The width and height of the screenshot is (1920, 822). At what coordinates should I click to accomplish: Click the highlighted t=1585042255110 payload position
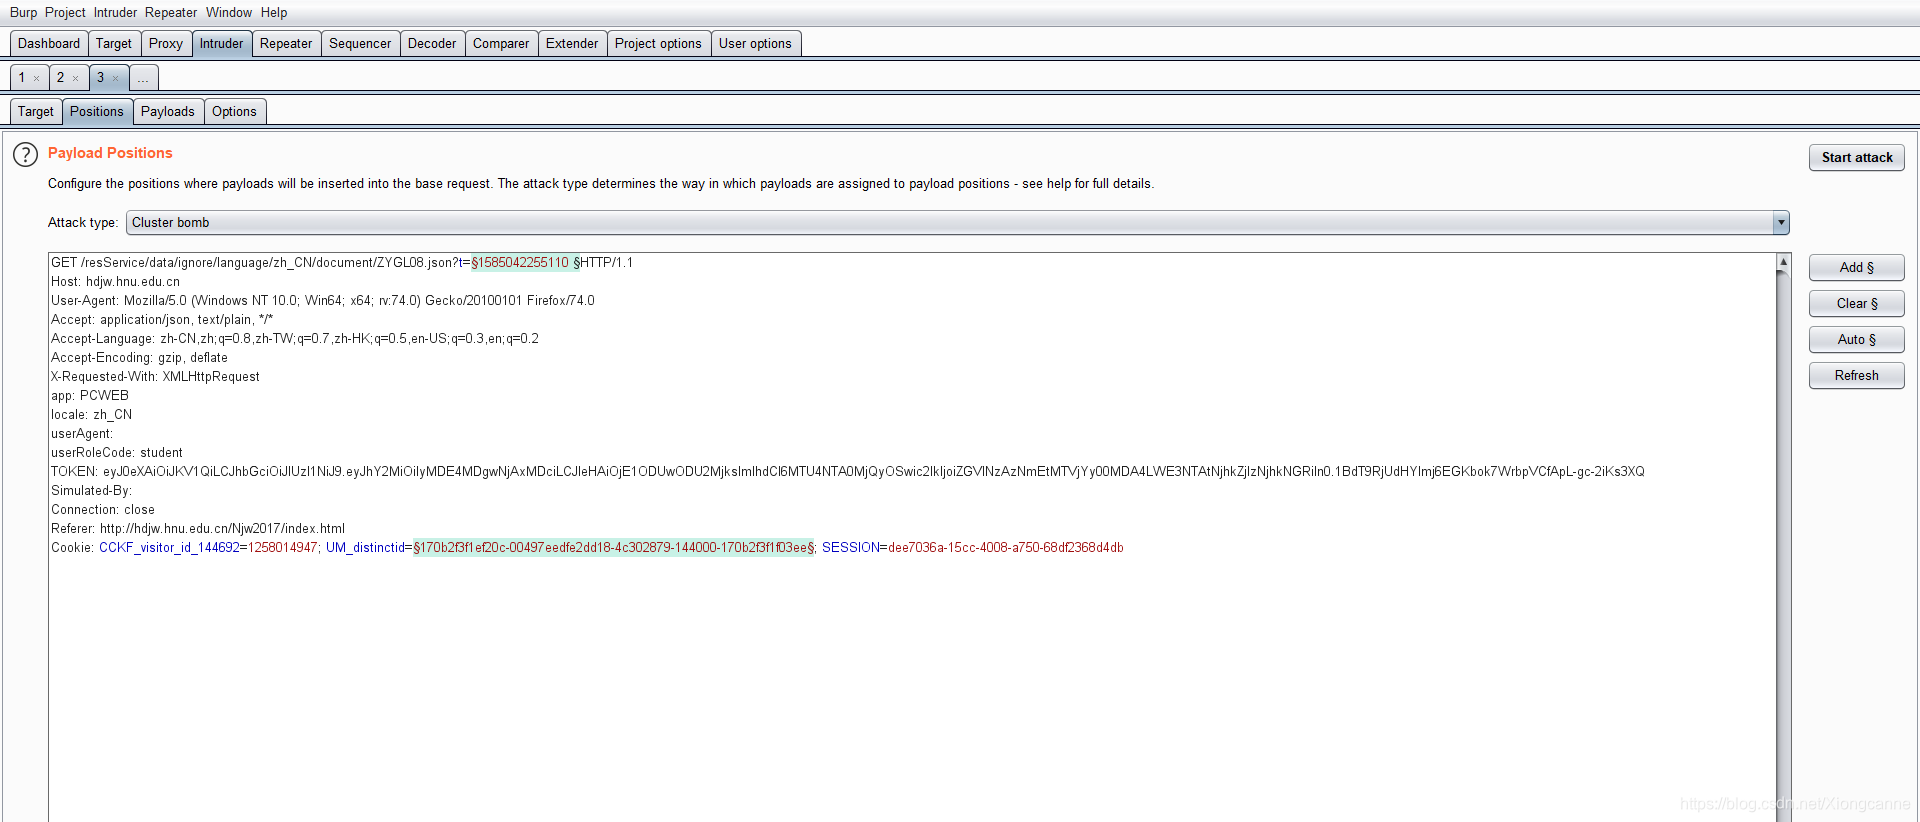[525, 263]
